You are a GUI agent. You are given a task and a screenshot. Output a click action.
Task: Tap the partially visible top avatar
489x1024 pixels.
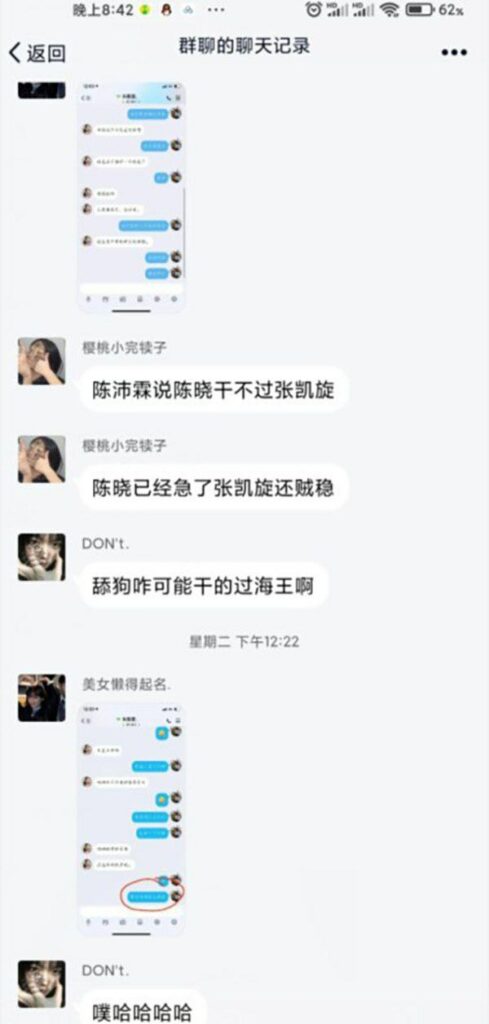[42, 90]
